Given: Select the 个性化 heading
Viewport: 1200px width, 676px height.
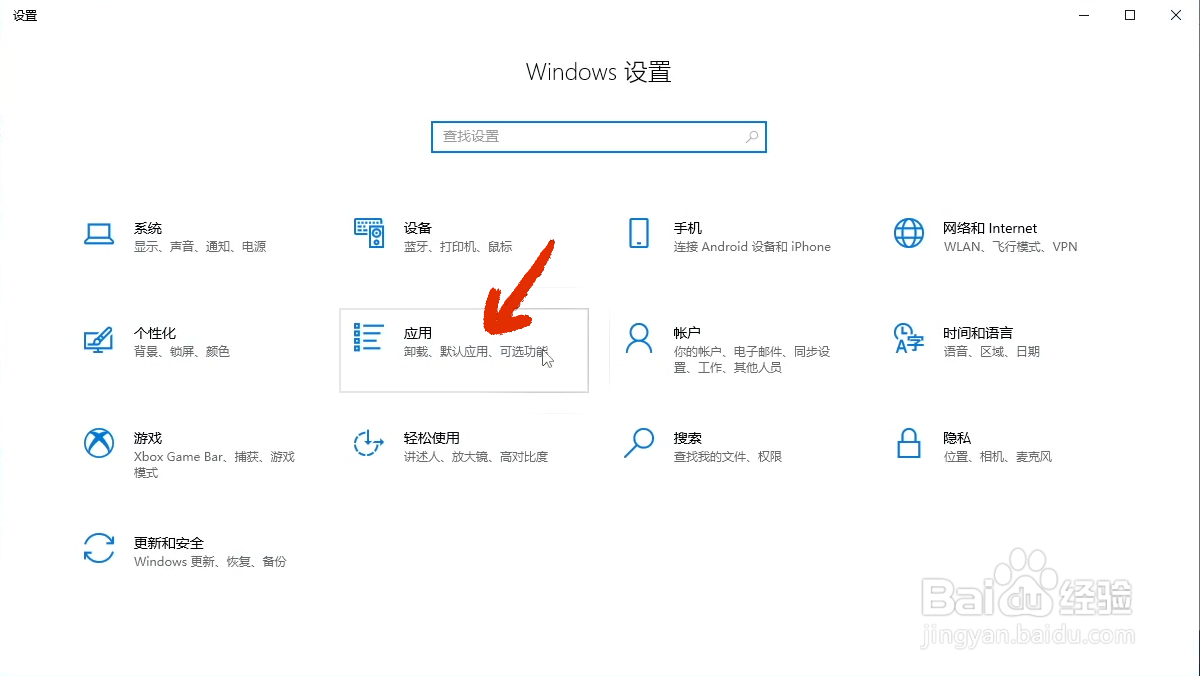Looking at the screenshot, I should pos(155,333).
